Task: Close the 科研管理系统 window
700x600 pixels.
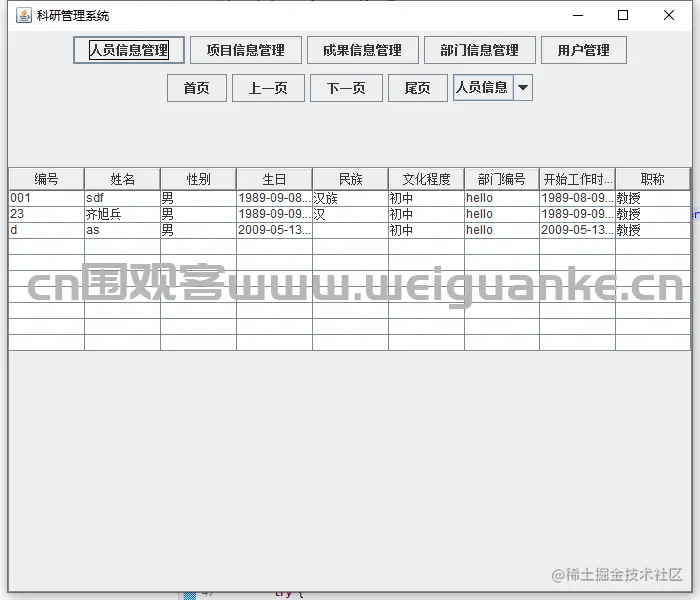Action: [669, 16]
